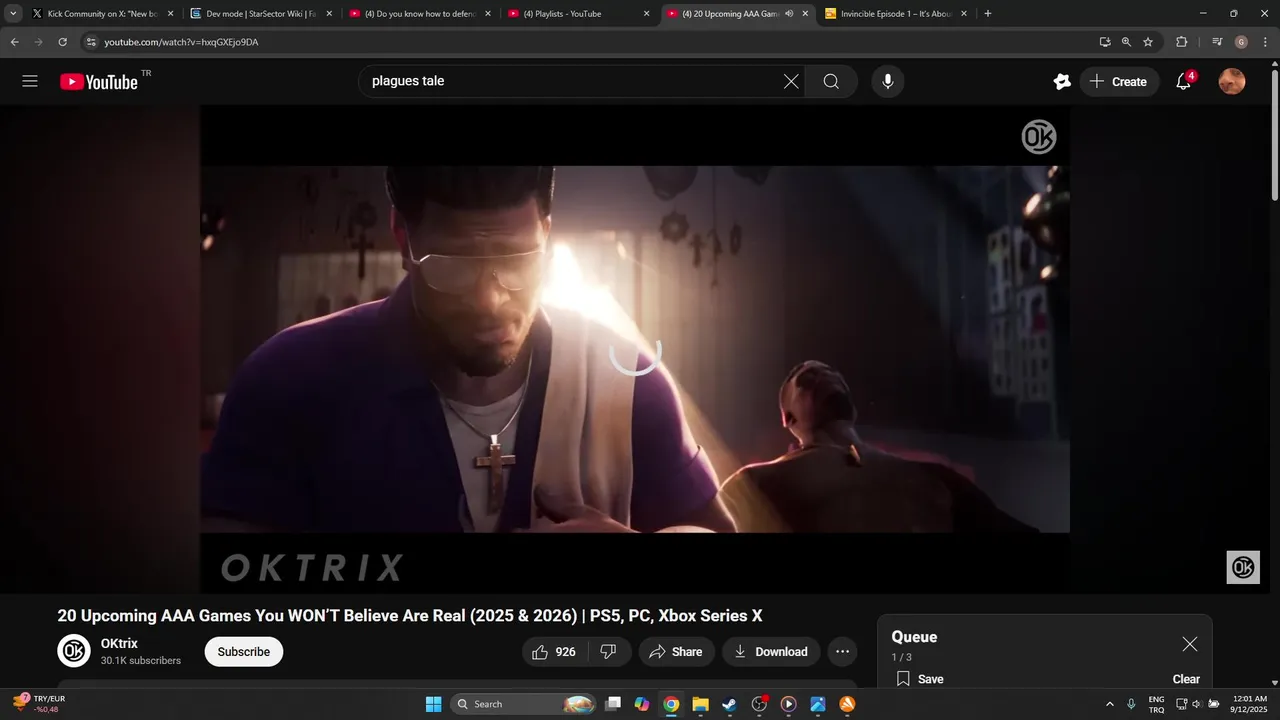This screenshot has width=1280, height=720.
Task: Open the Chrome extensions puzzle icon
Action: coord(1181,42)
